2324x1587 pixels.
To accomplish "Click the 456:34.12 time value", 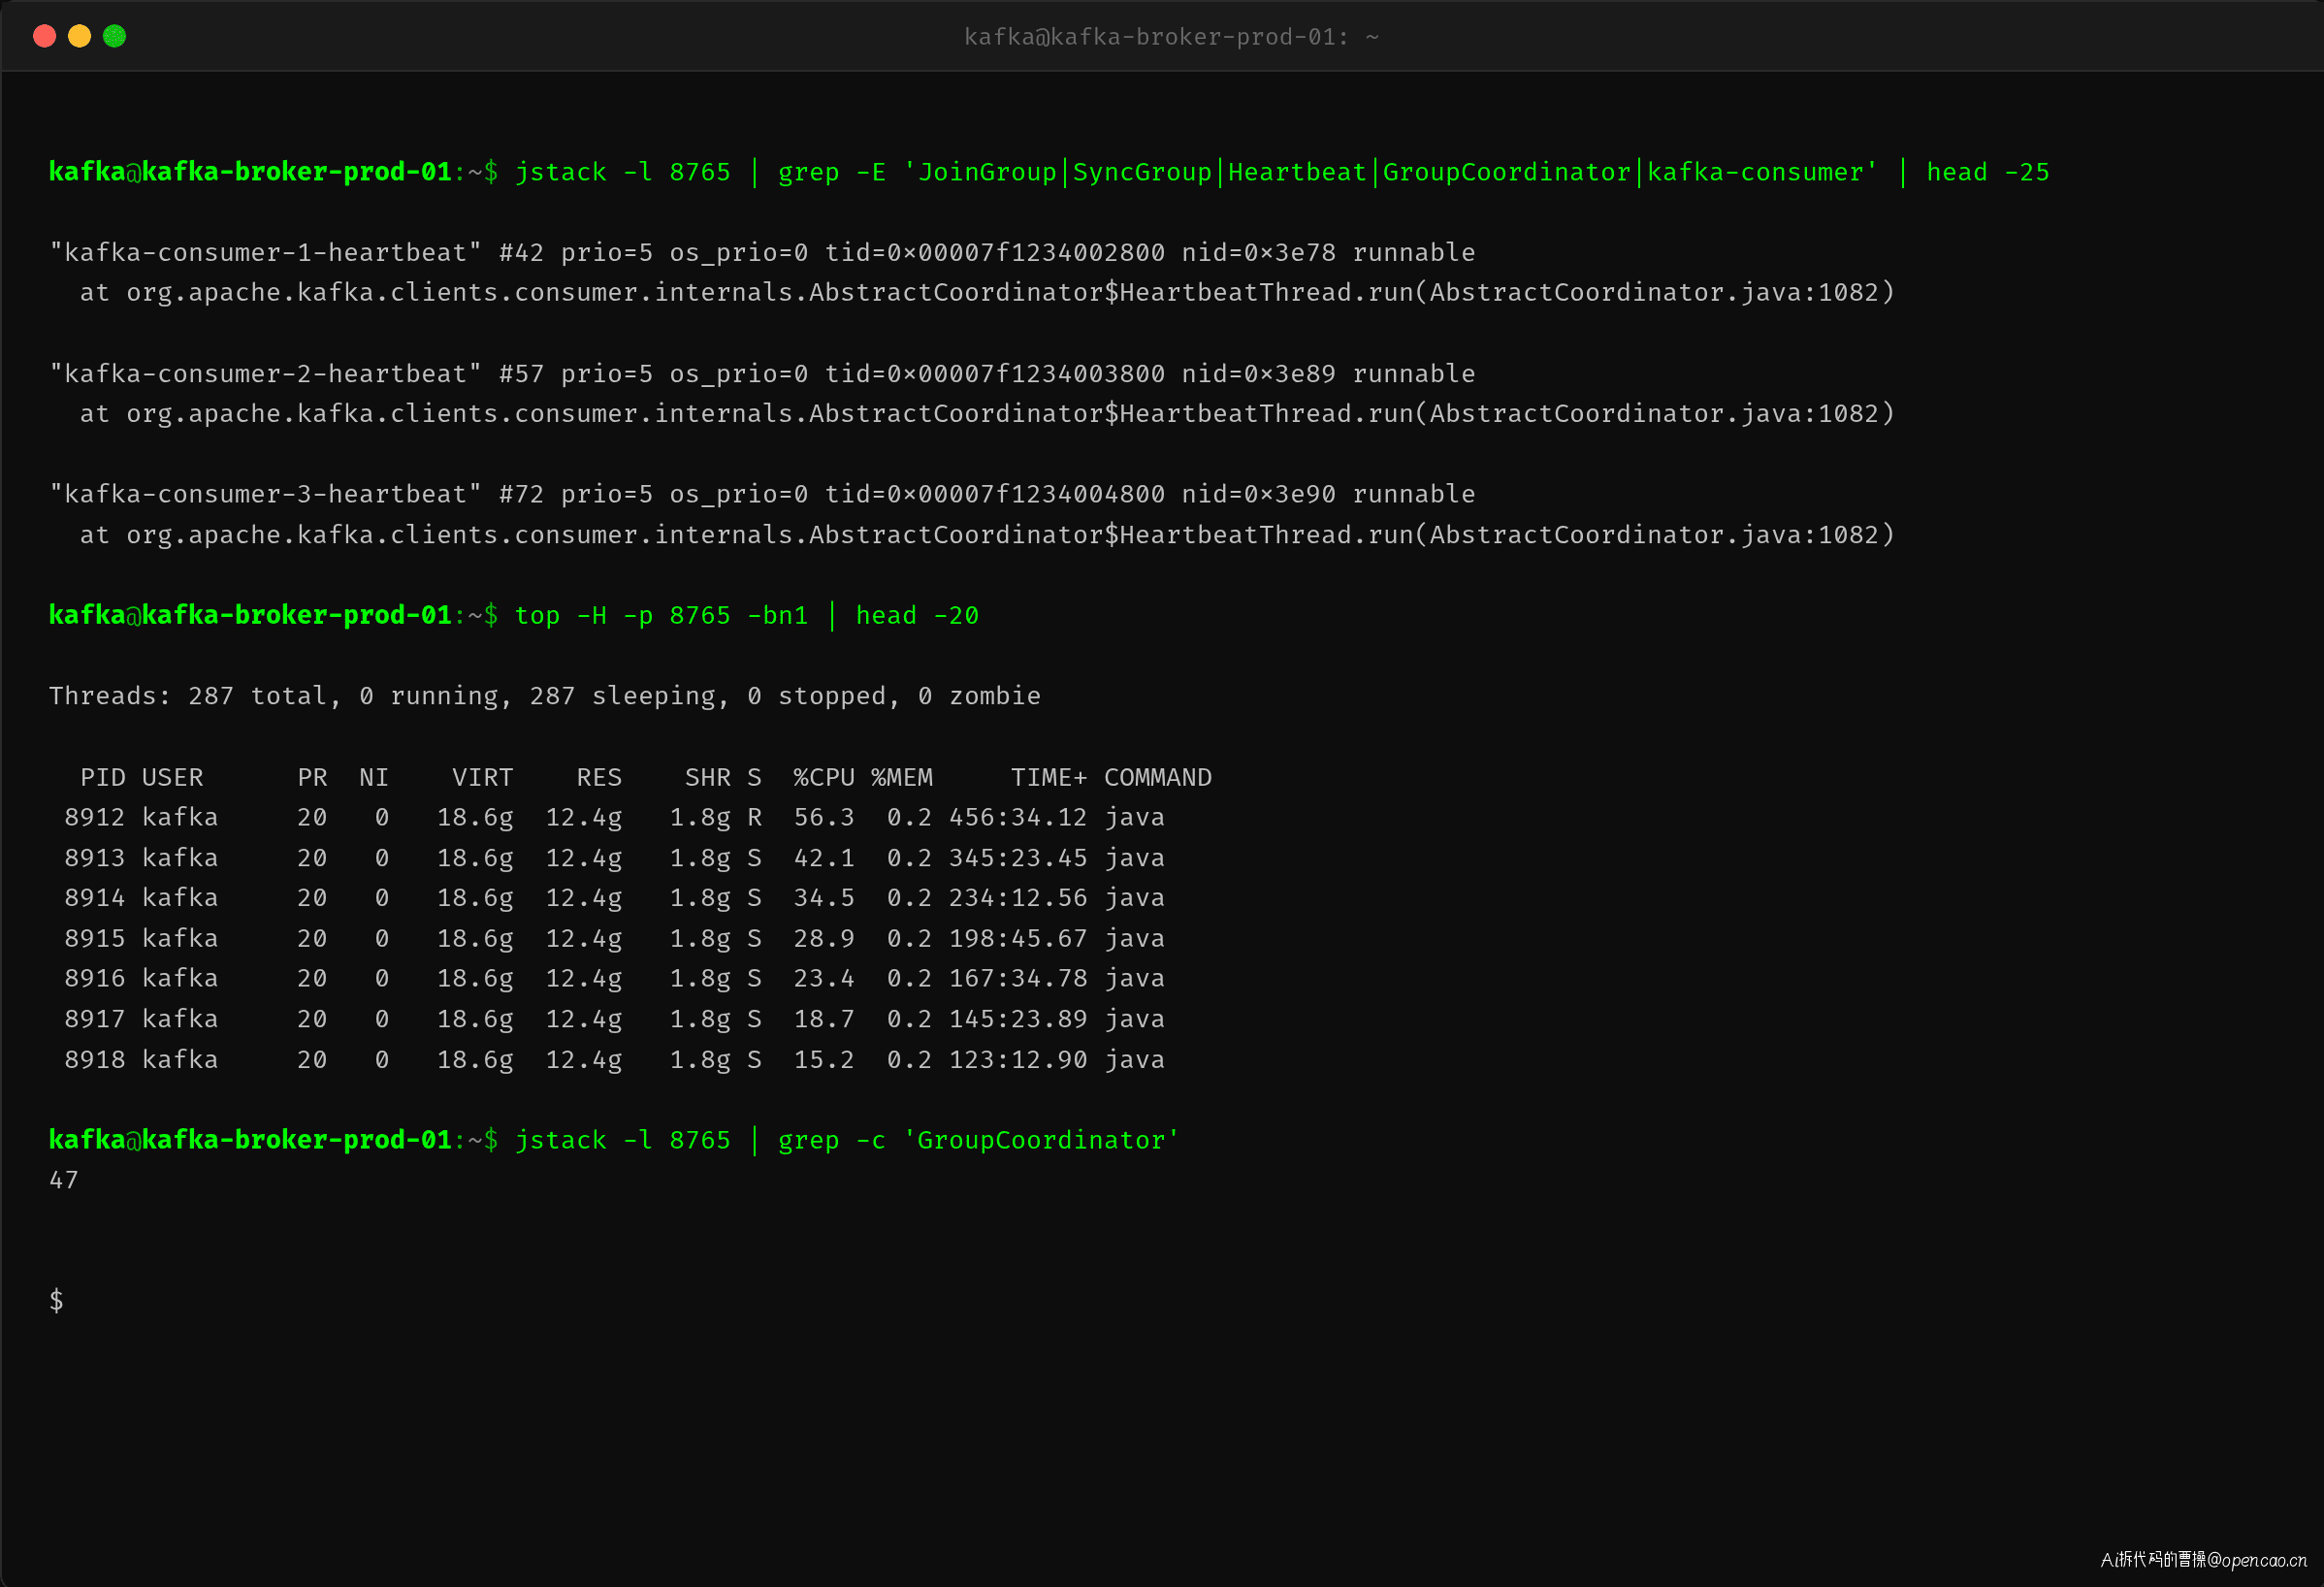I will (x=1018, y=817).
